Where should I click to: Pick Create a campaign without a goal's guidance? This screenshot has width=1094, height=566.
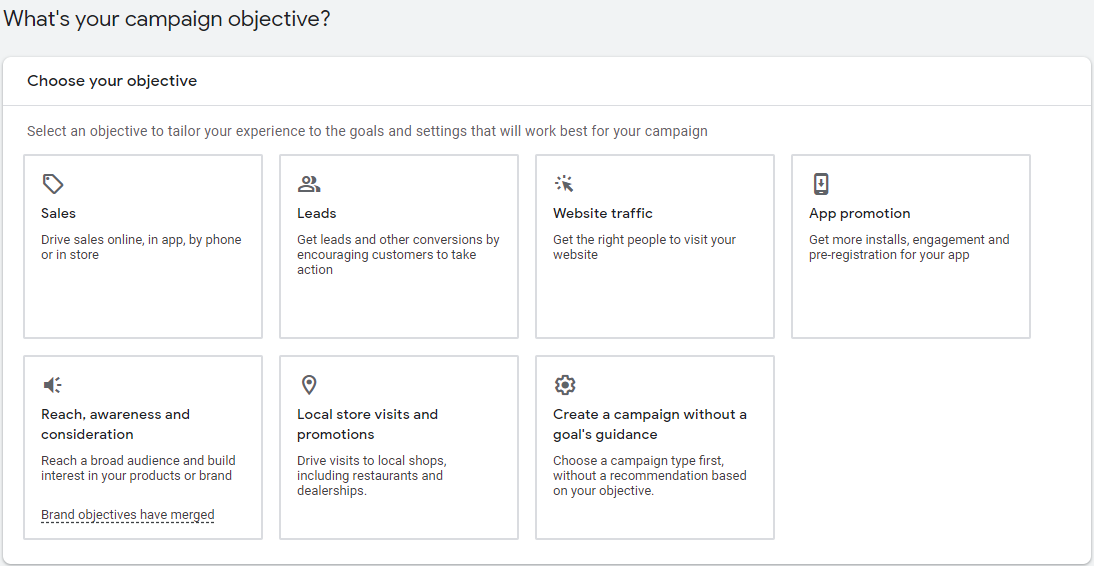tap(649, 424)
